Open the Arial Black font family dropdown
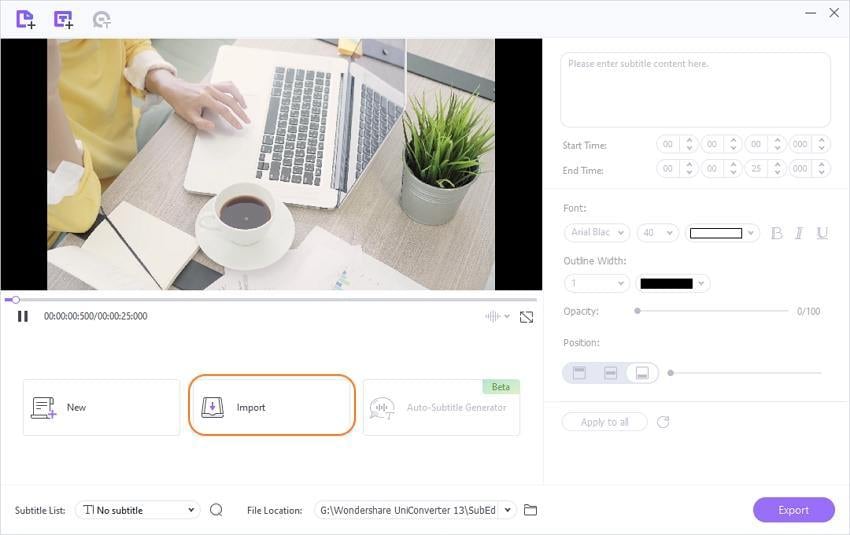Image resolution: width=850 pixels, height=535 pixels. pyautogui.click(x=597, y=233)
